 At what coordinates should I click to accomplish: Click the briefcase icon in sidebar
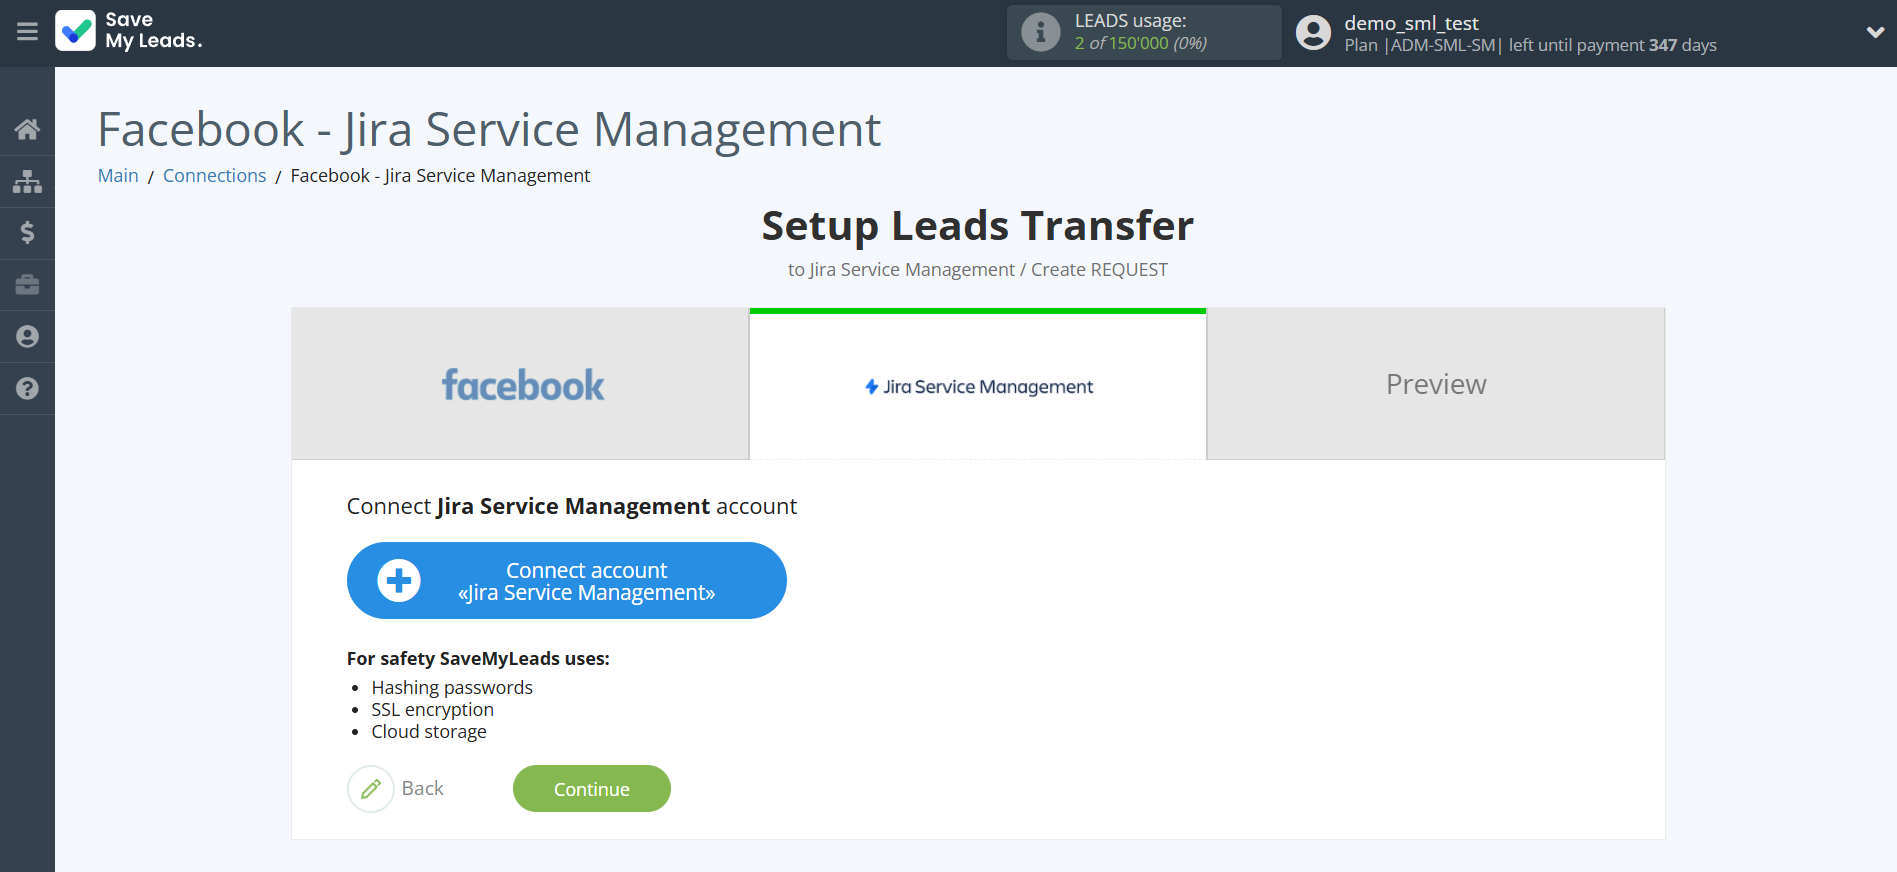(x=27, y=285)
